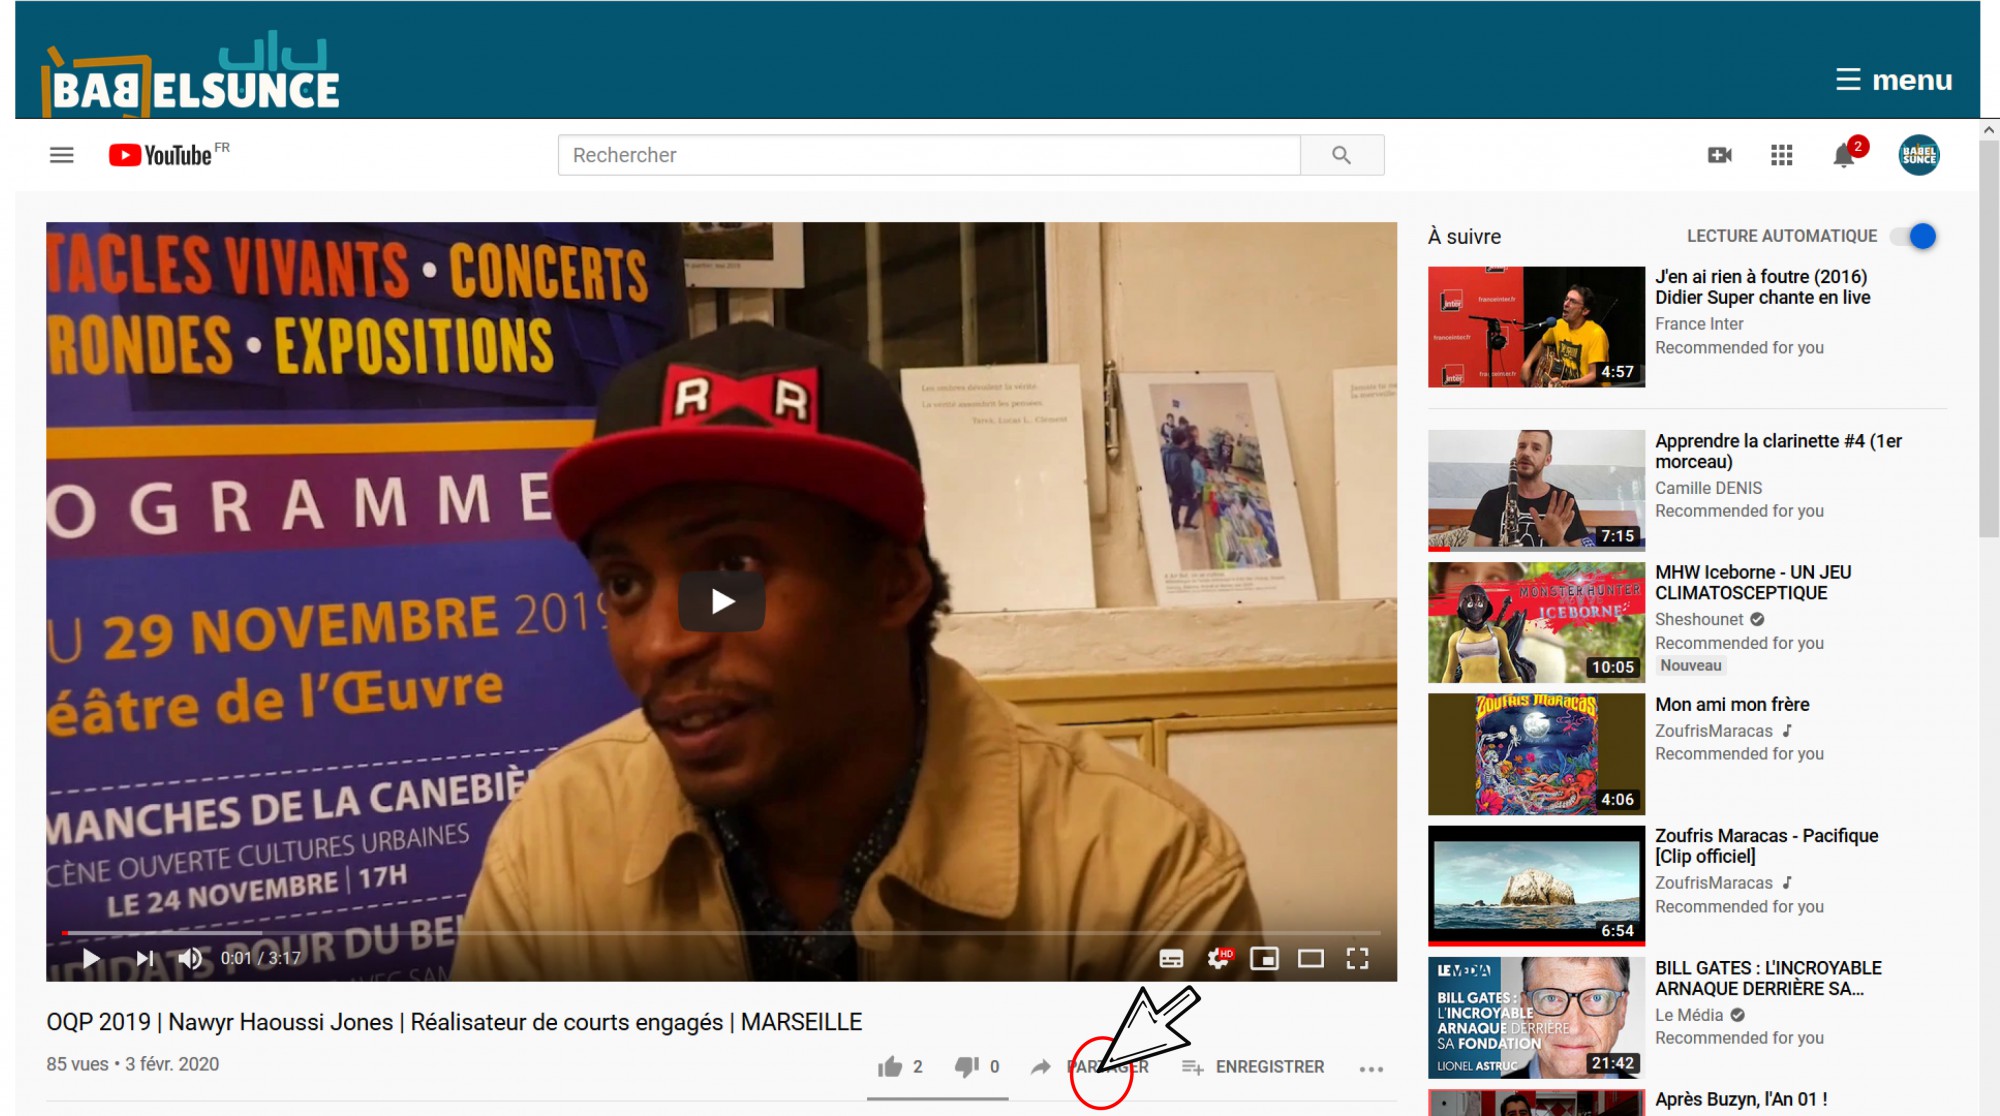2000x1116 pixels.
Task: Click the video title OQP 2019 Nawyr Haoussi Jones
Action: [x=454, y=1022]
